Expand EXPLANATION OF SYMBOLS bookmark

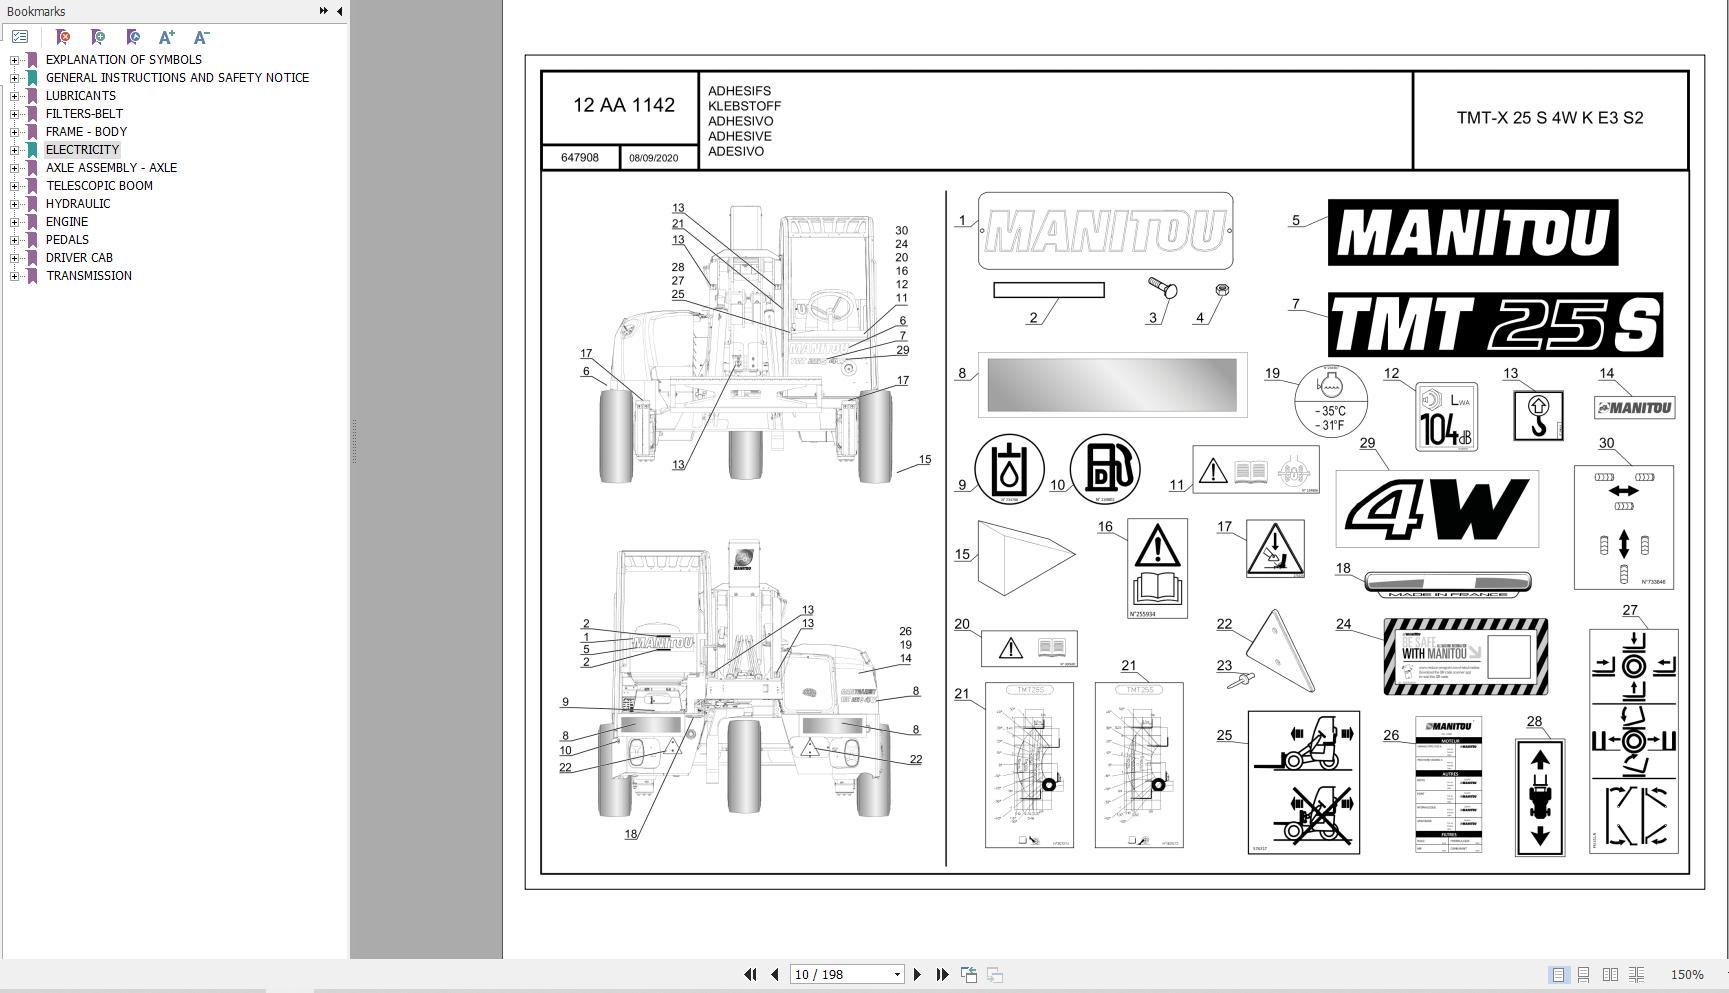(x=15, y=59)
